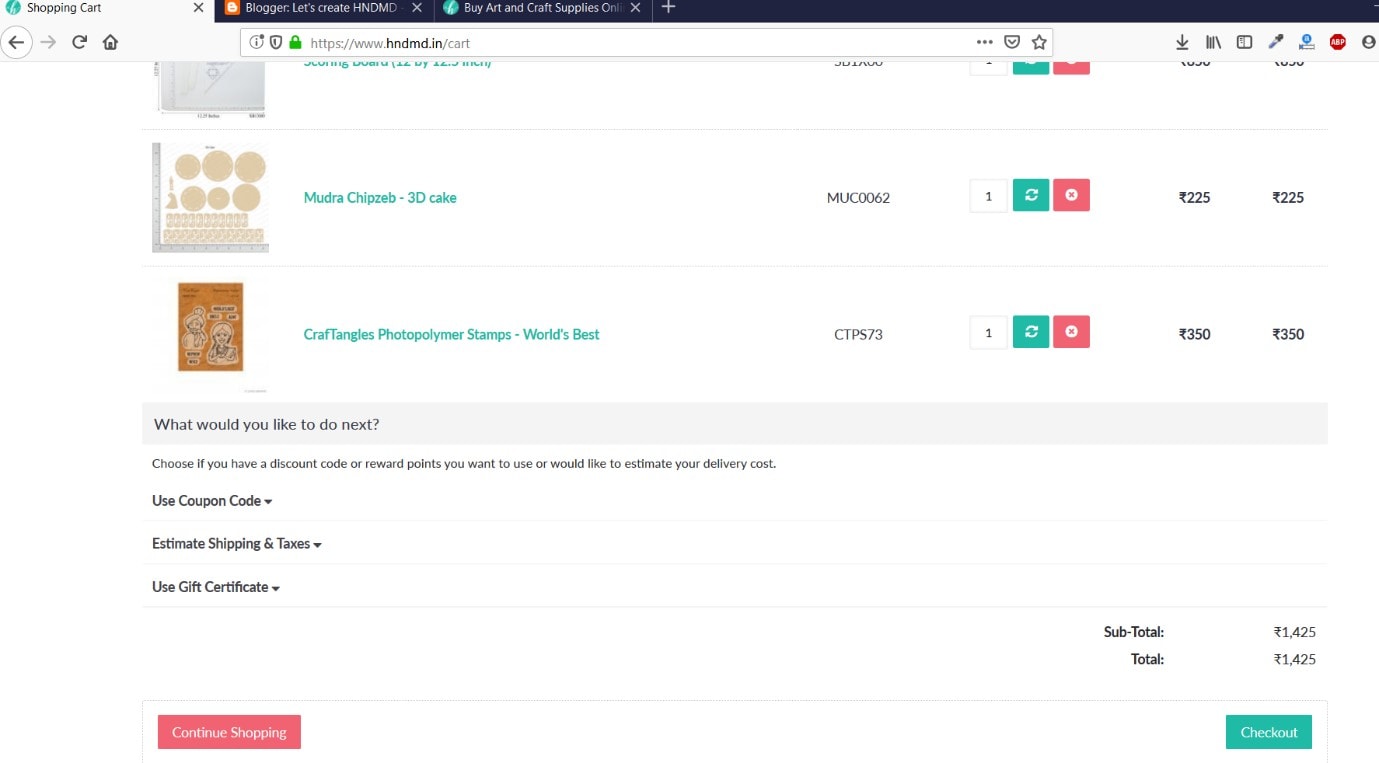Proceed with the Checkout button
The width and height of the screenshot is (1379, 763).
pos(1269,732)
